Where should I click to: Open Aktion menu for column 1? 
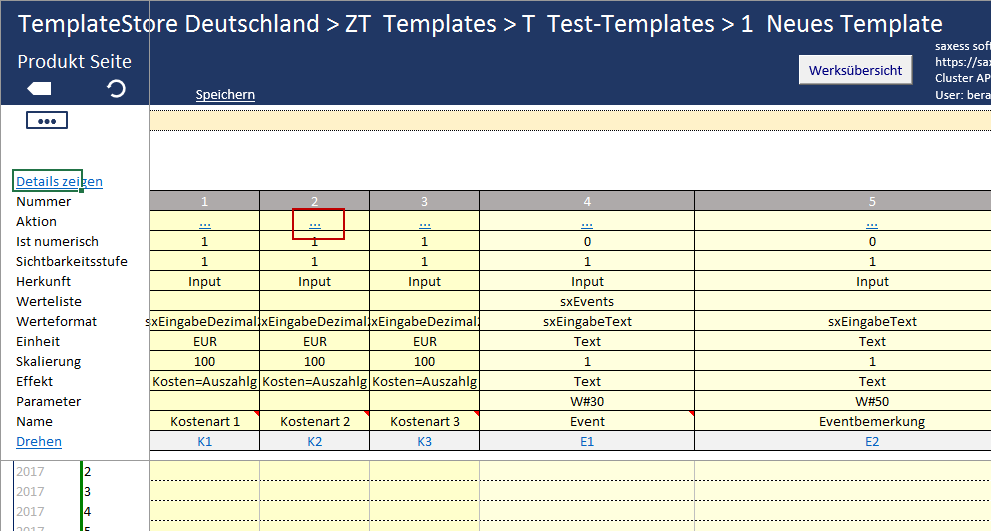(205, 222)
